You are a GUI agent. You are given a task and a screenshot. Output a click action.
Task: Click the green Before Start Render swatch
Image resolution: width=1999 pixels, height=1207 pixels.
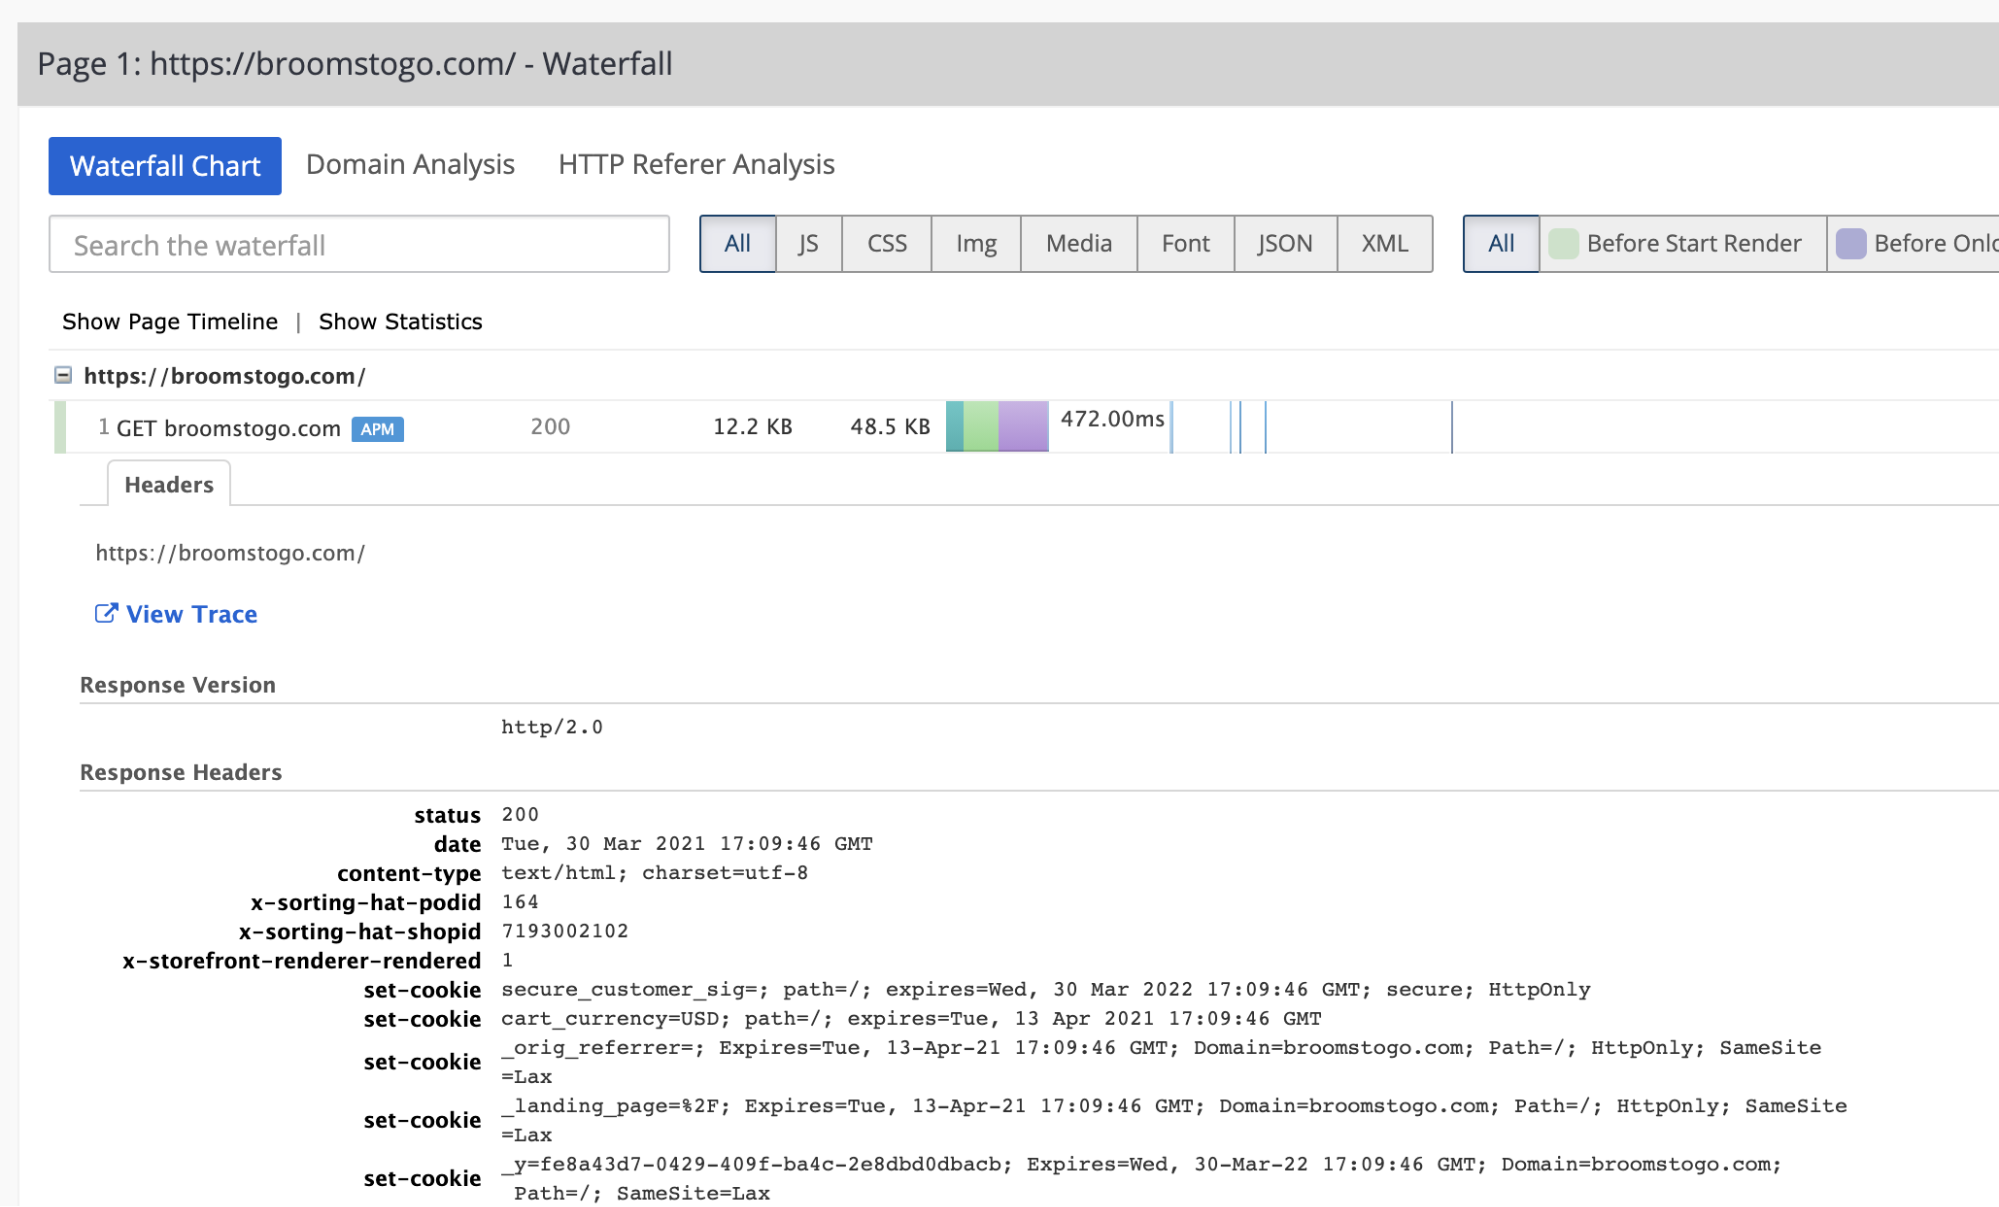1563,244
